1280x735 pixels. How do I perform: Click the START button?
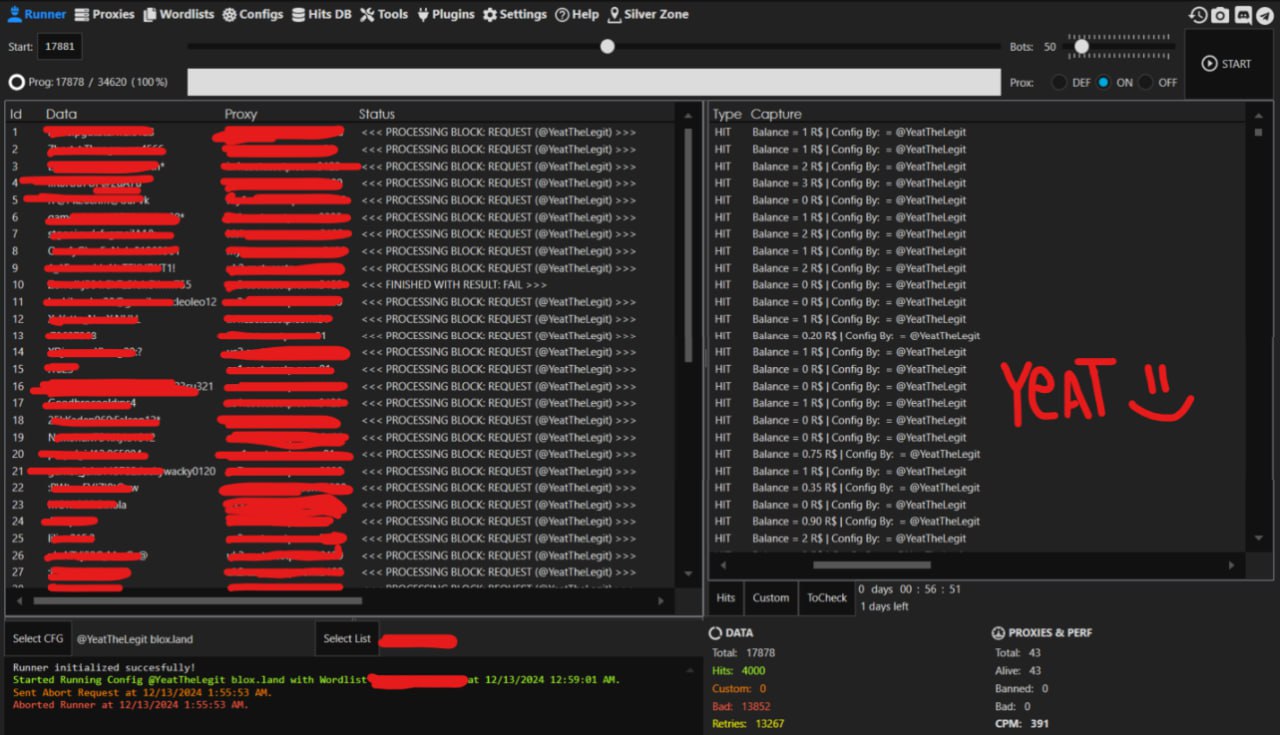(x=1227, y=64)
